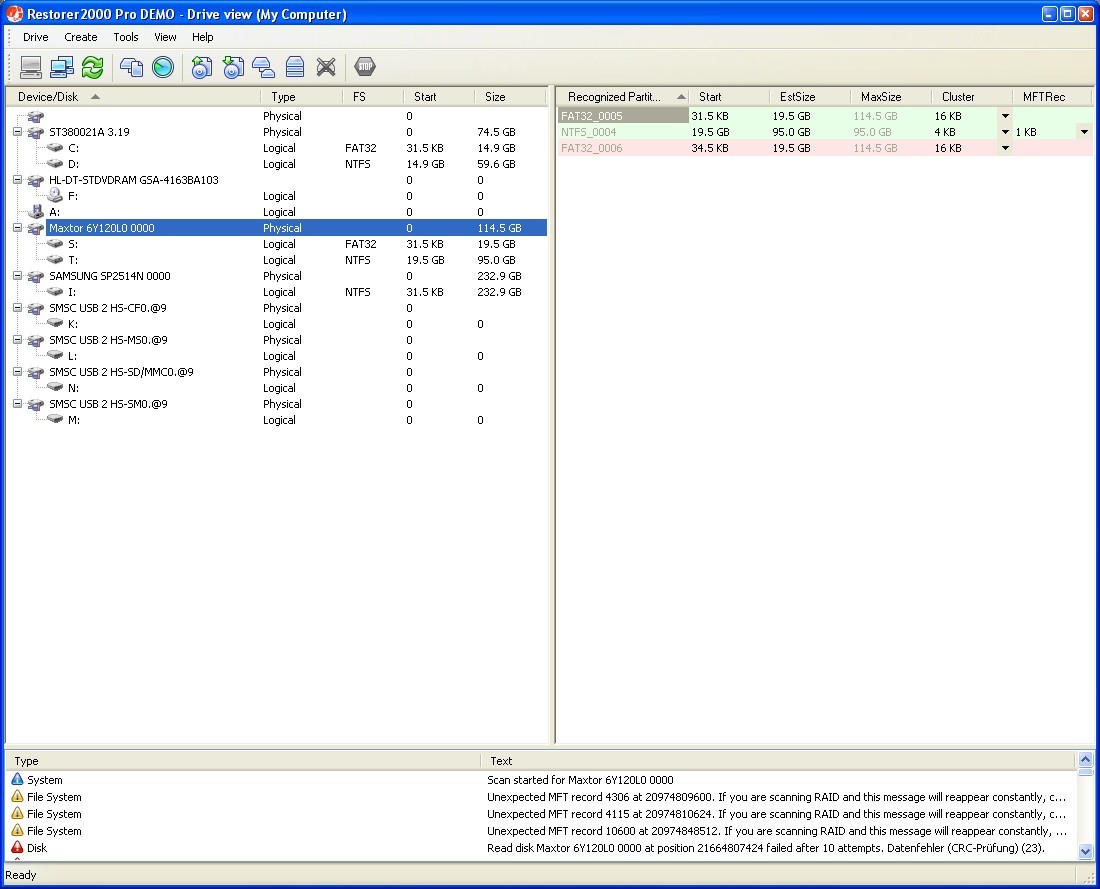Click the FS column header
The height and width of the screenshot is (889, 1100).
coord(373,97)
